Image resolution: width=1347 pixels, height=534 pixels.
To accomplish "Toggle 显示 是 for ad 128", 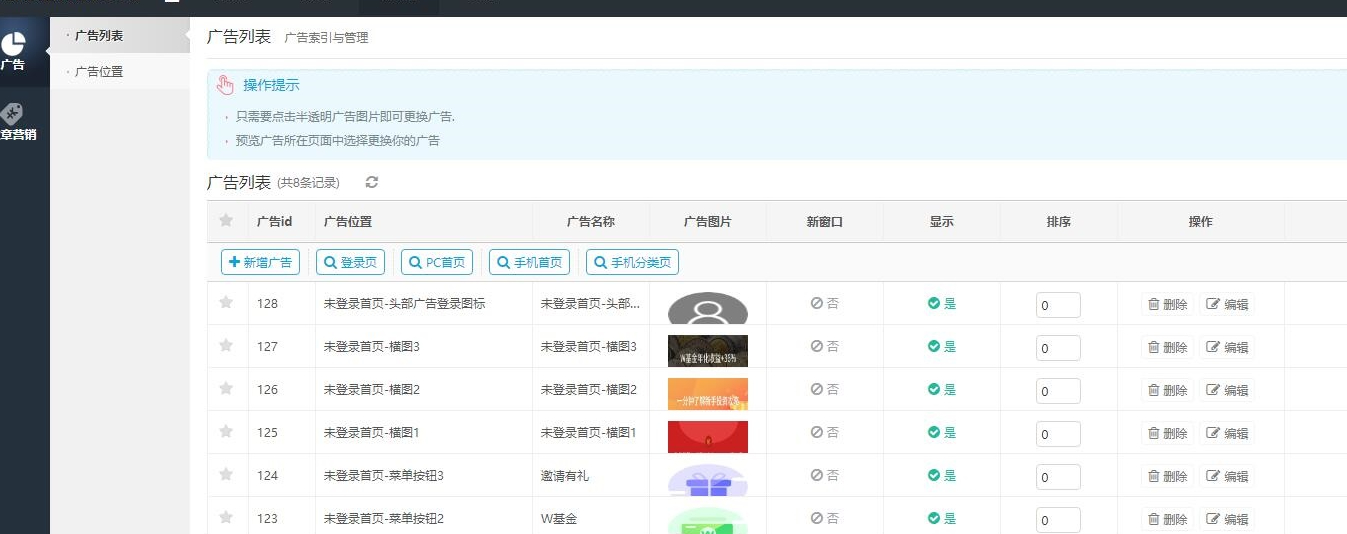I will (x=942, y=303).
